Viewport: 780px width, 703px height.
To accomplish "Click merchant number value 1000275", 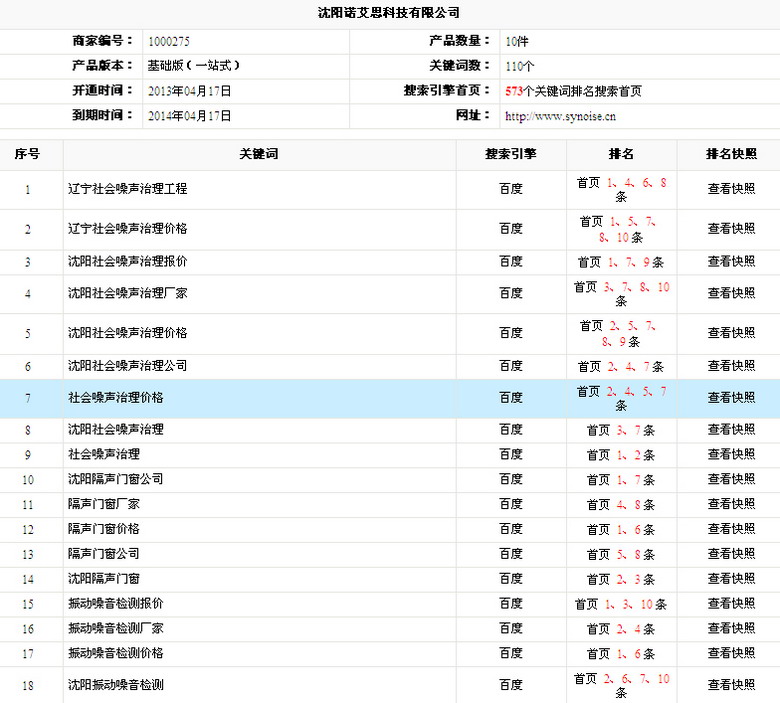I will click(169, 42).
